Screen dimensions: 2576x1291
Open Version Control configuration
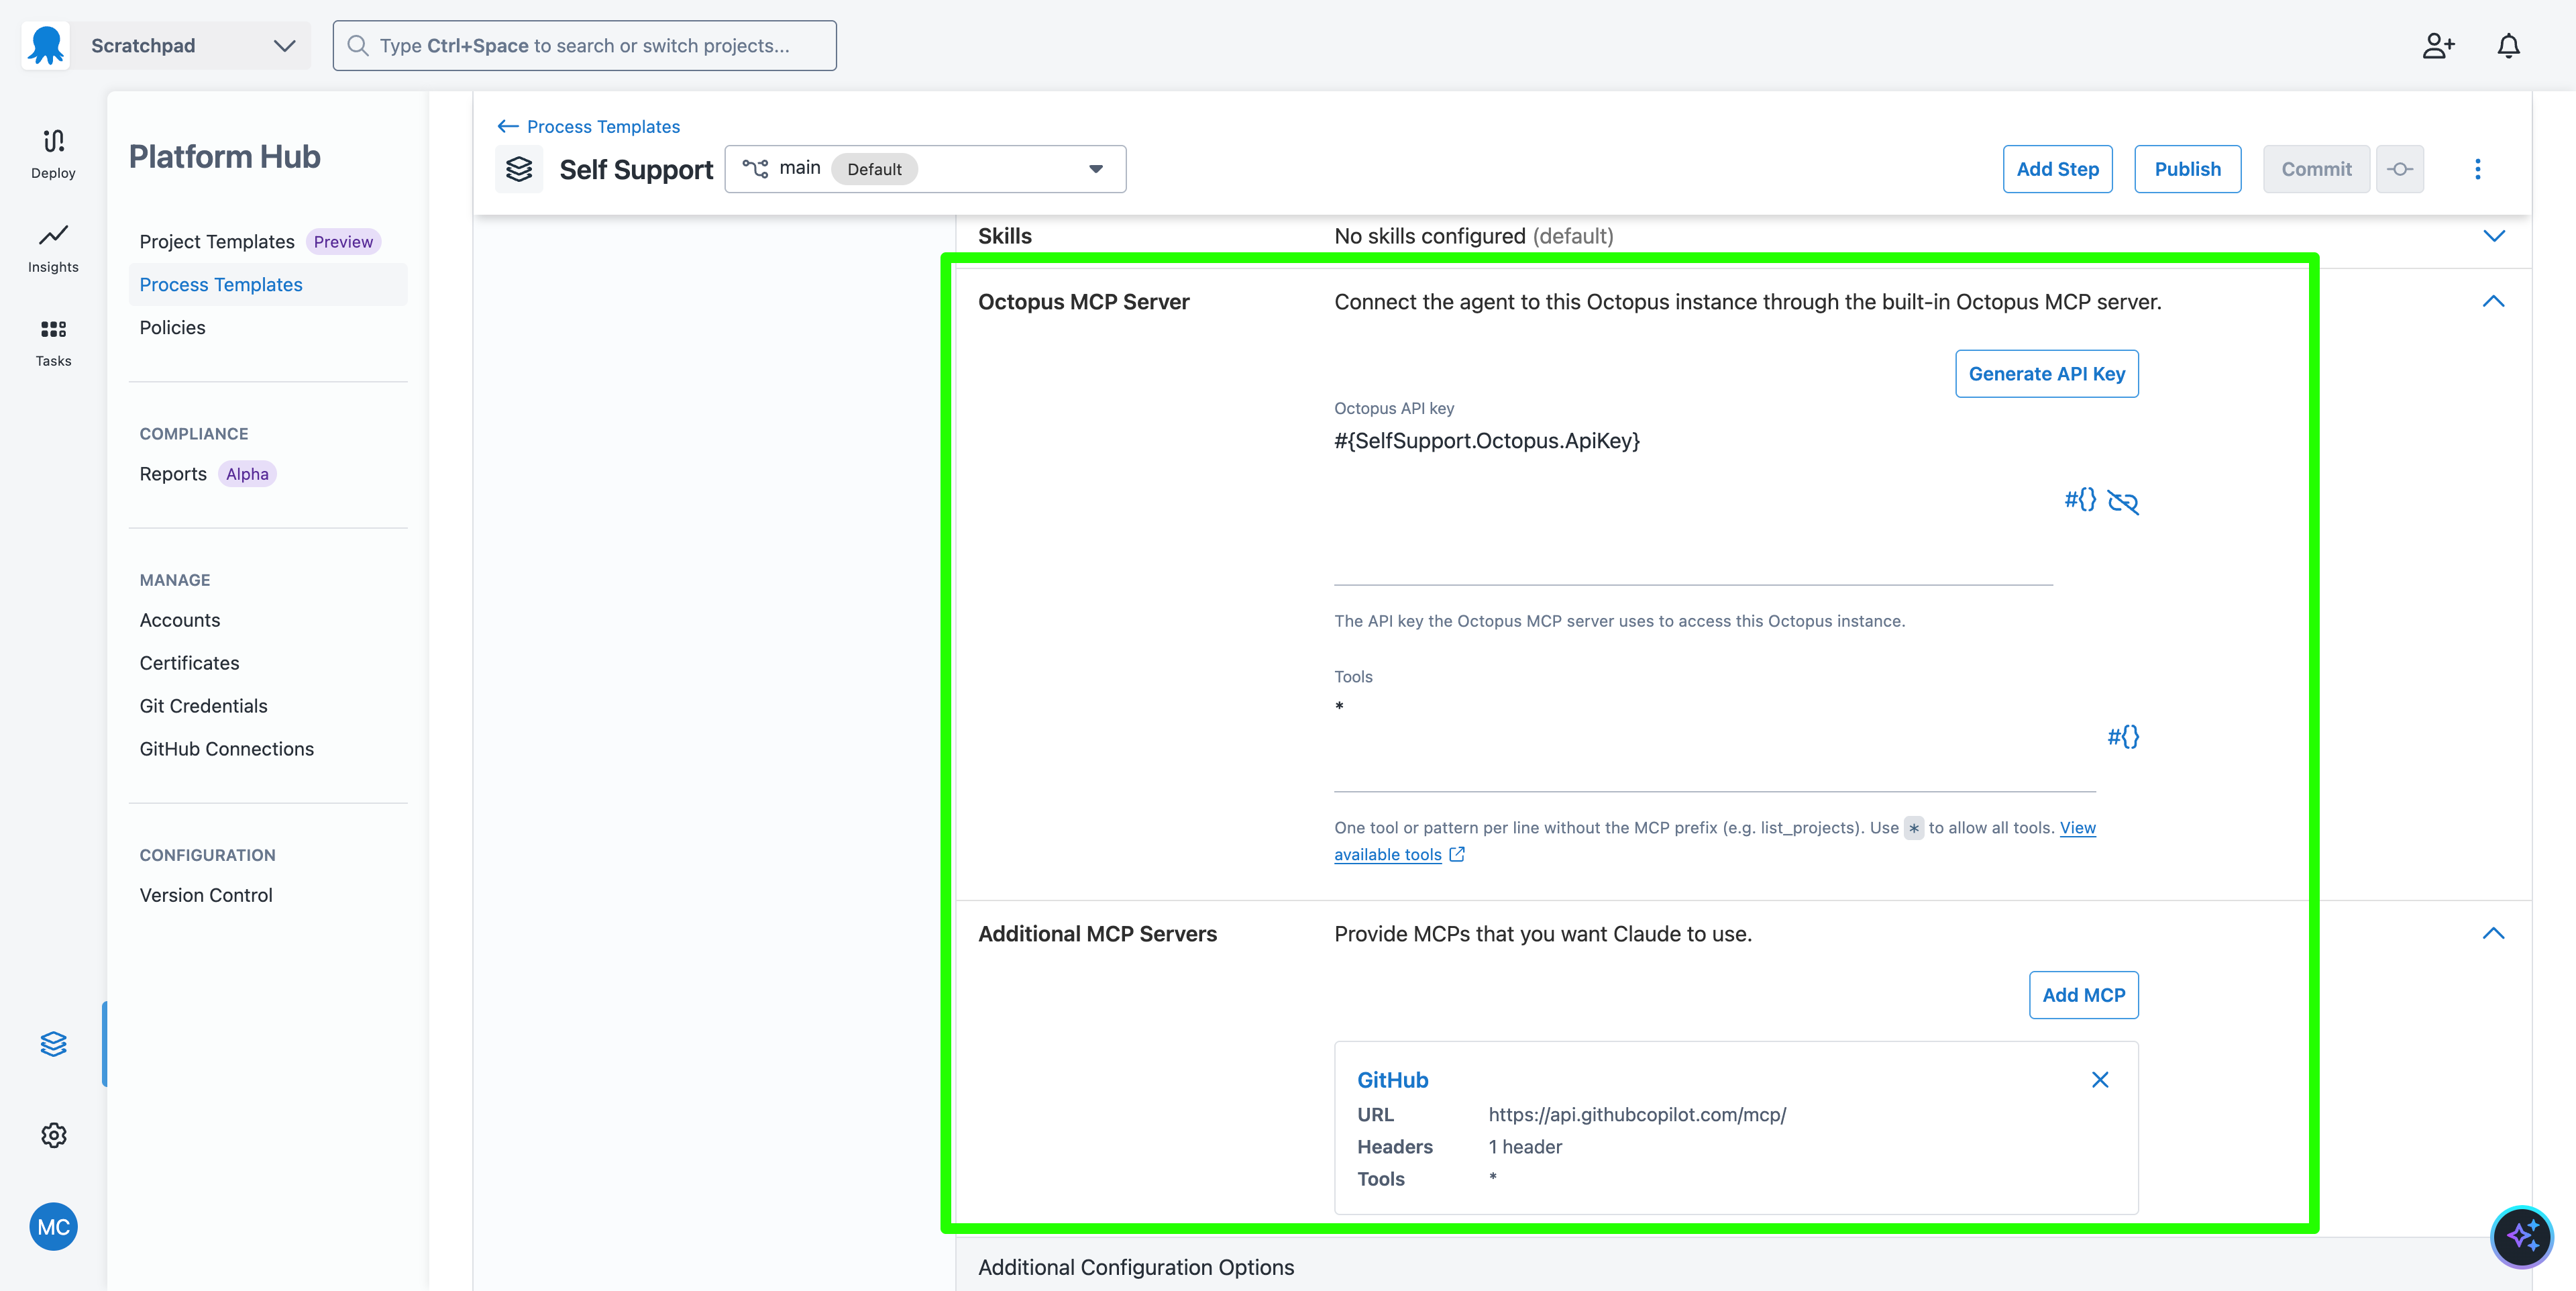[206, 895]
